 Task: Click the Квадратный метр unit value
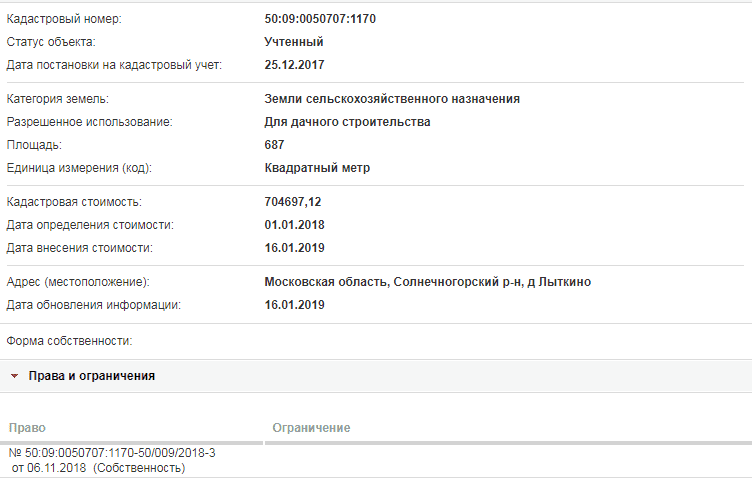[317, 168]
